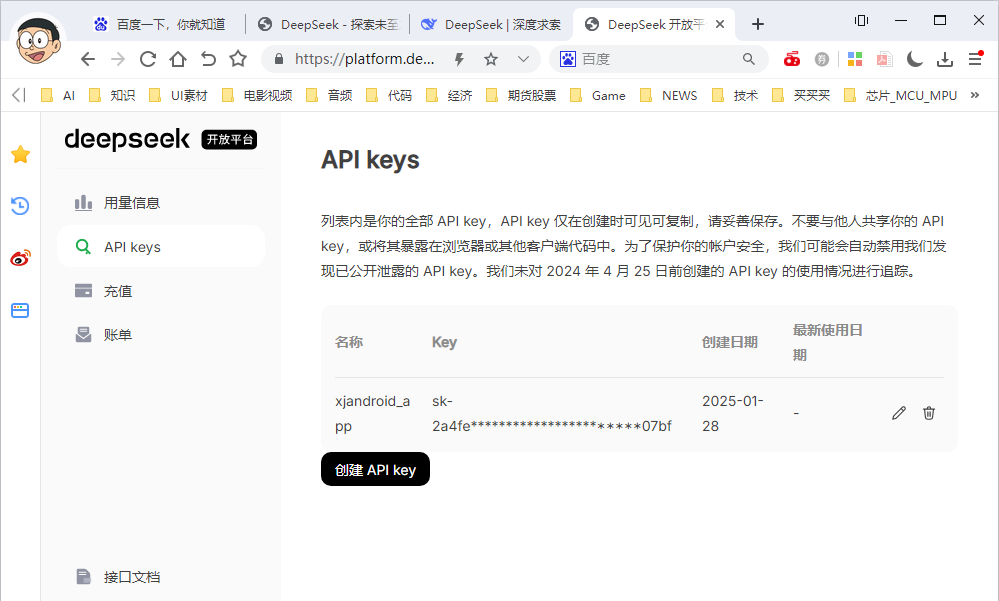Click the user avatar profile picture
The image size is (999, 601).
38,40
